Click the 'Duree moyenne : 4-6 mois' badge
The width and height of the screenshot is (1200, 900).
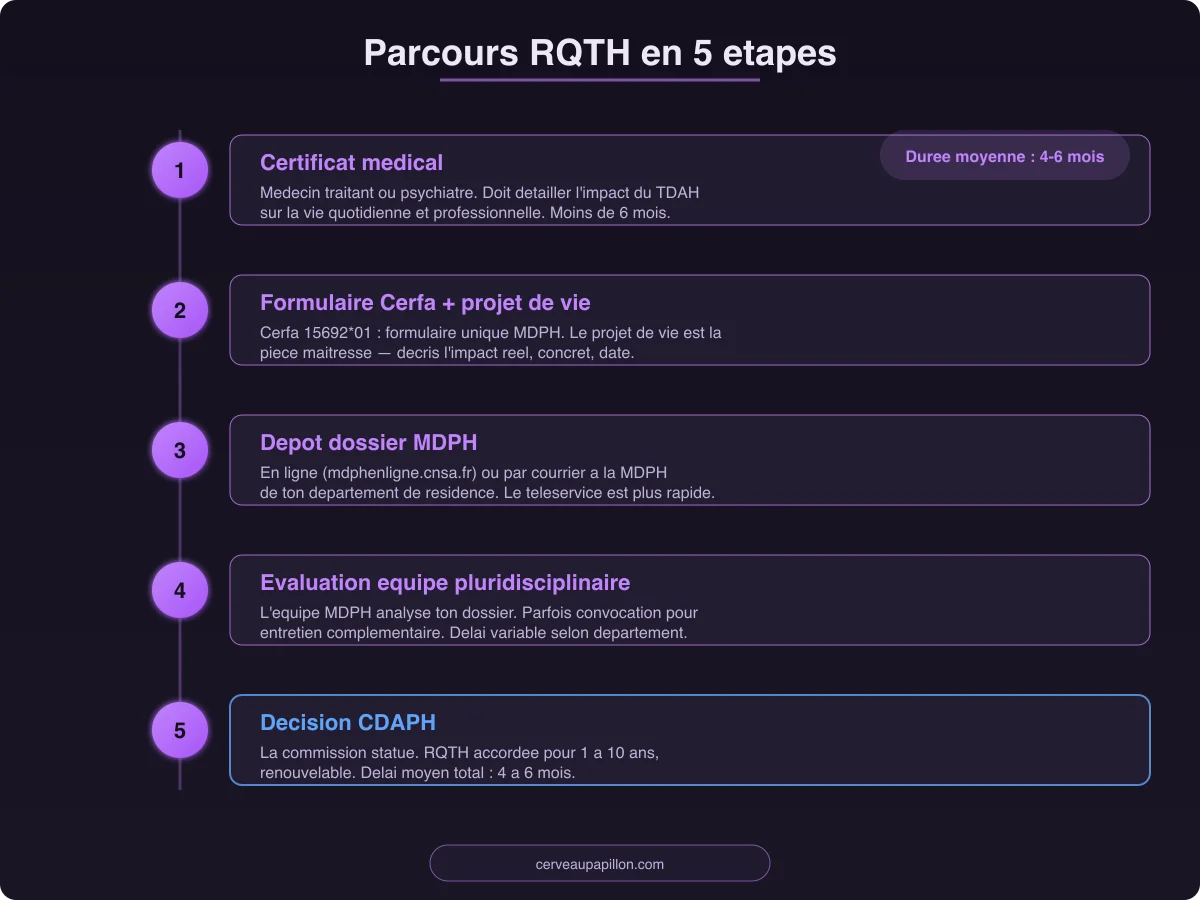click(x=1004, y=156)
